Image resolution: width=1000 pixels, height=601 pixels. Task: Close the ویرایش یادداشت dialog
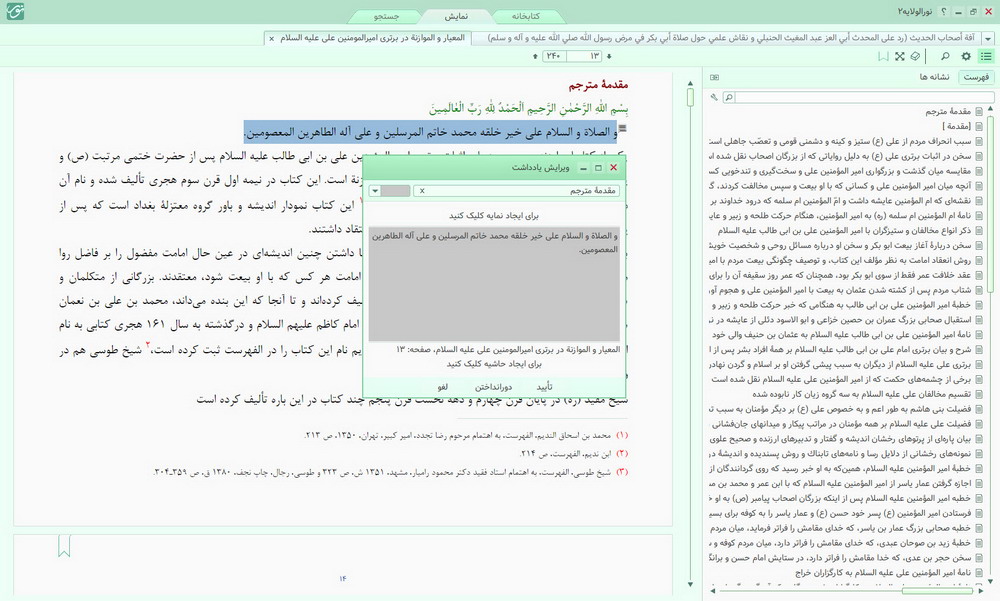pyautogui.click(x=614, y=168)
